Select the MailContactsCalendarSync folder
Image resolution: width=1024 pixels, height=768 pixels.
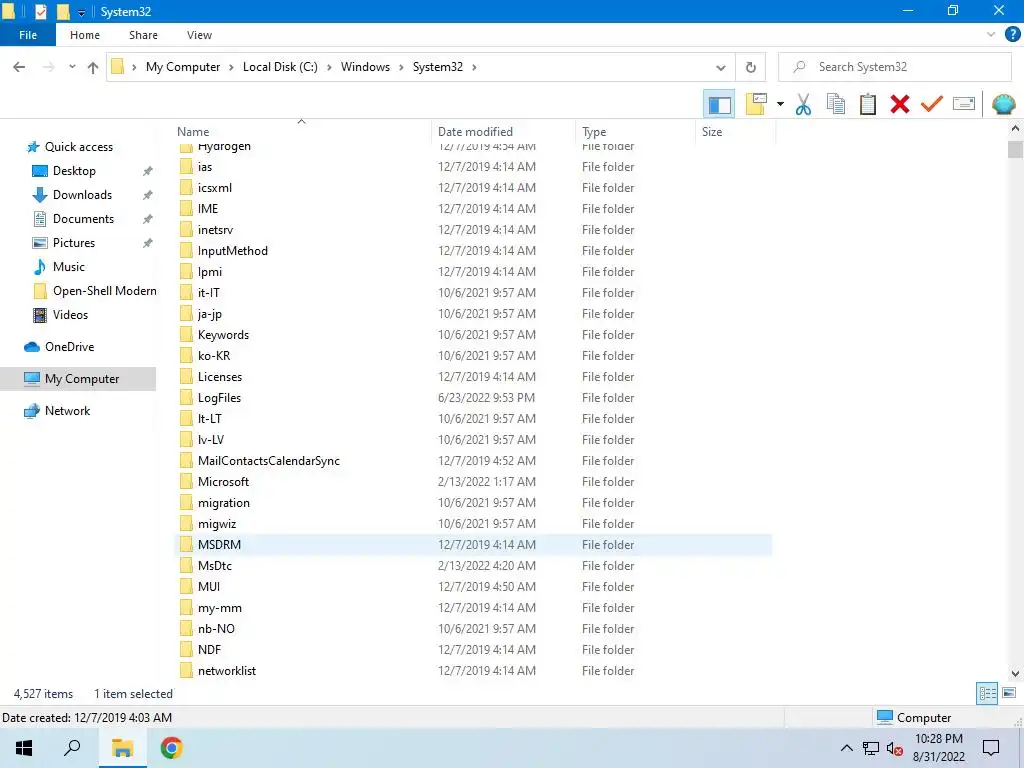[x=473, y=460]
